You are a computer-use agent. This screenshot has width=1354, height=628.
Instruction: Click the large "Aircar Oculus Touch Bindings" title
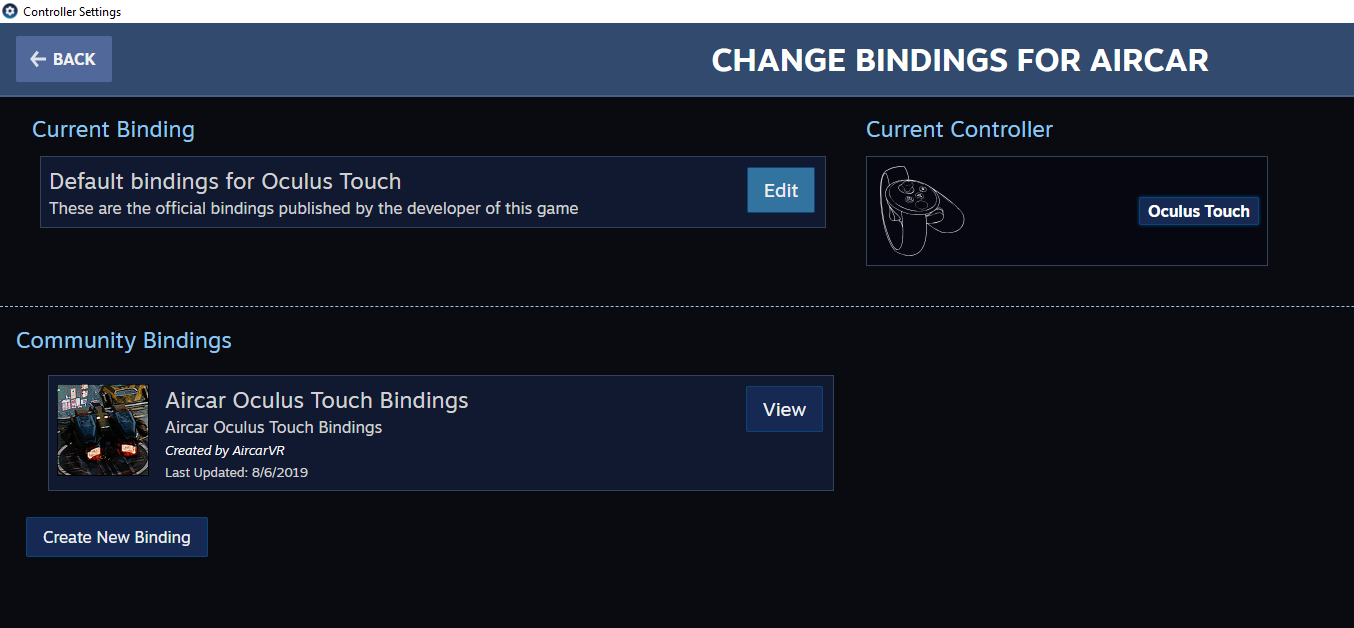tap(316, 400)
